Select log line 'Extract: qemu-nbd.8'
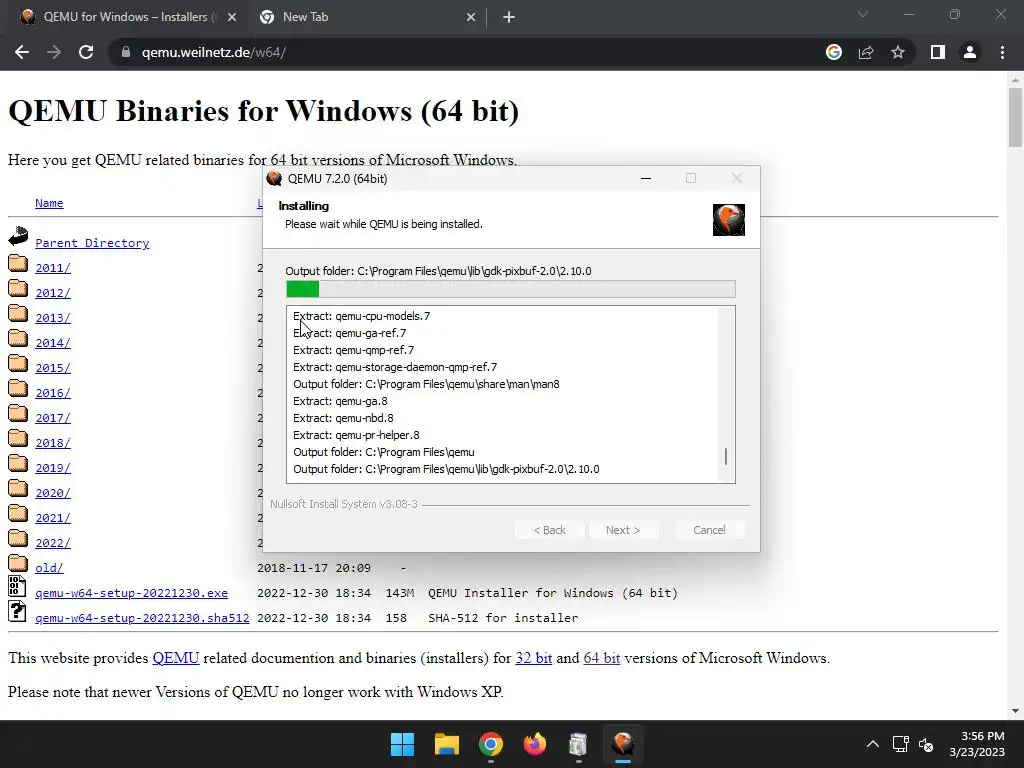 (x=343, y=418)
